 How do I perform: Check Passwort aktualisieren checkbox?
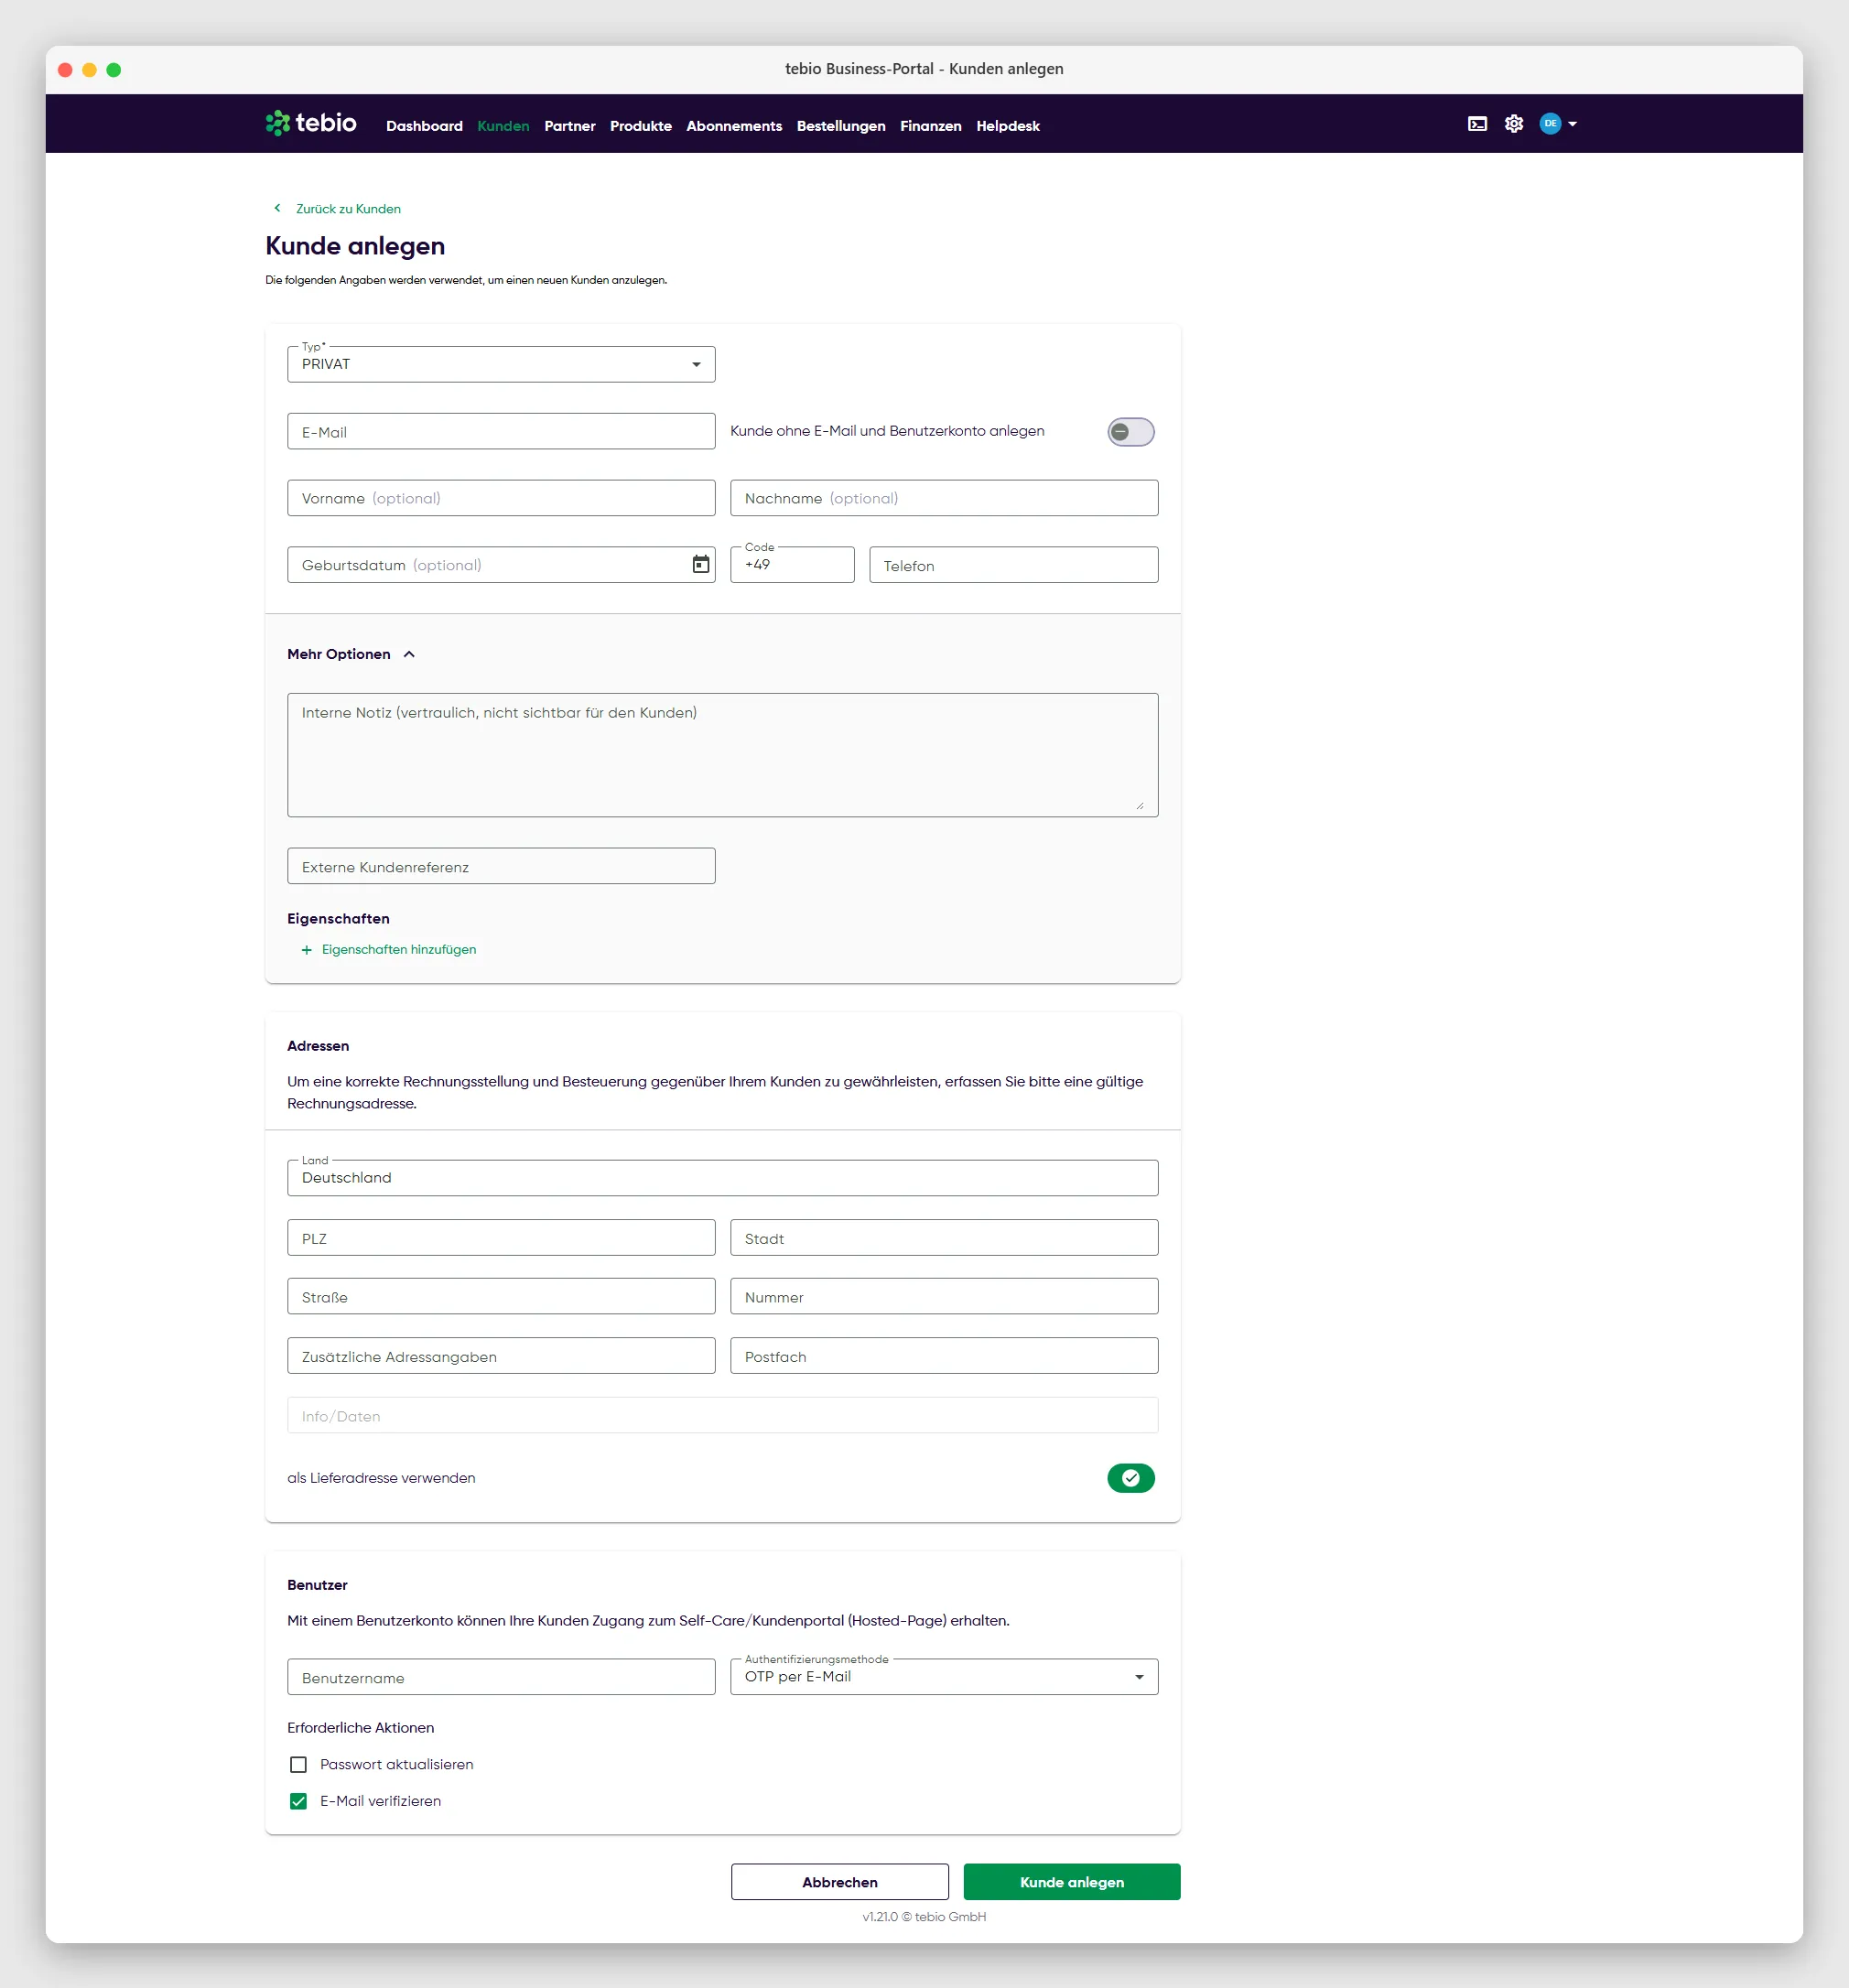[x=298, y=1764]
